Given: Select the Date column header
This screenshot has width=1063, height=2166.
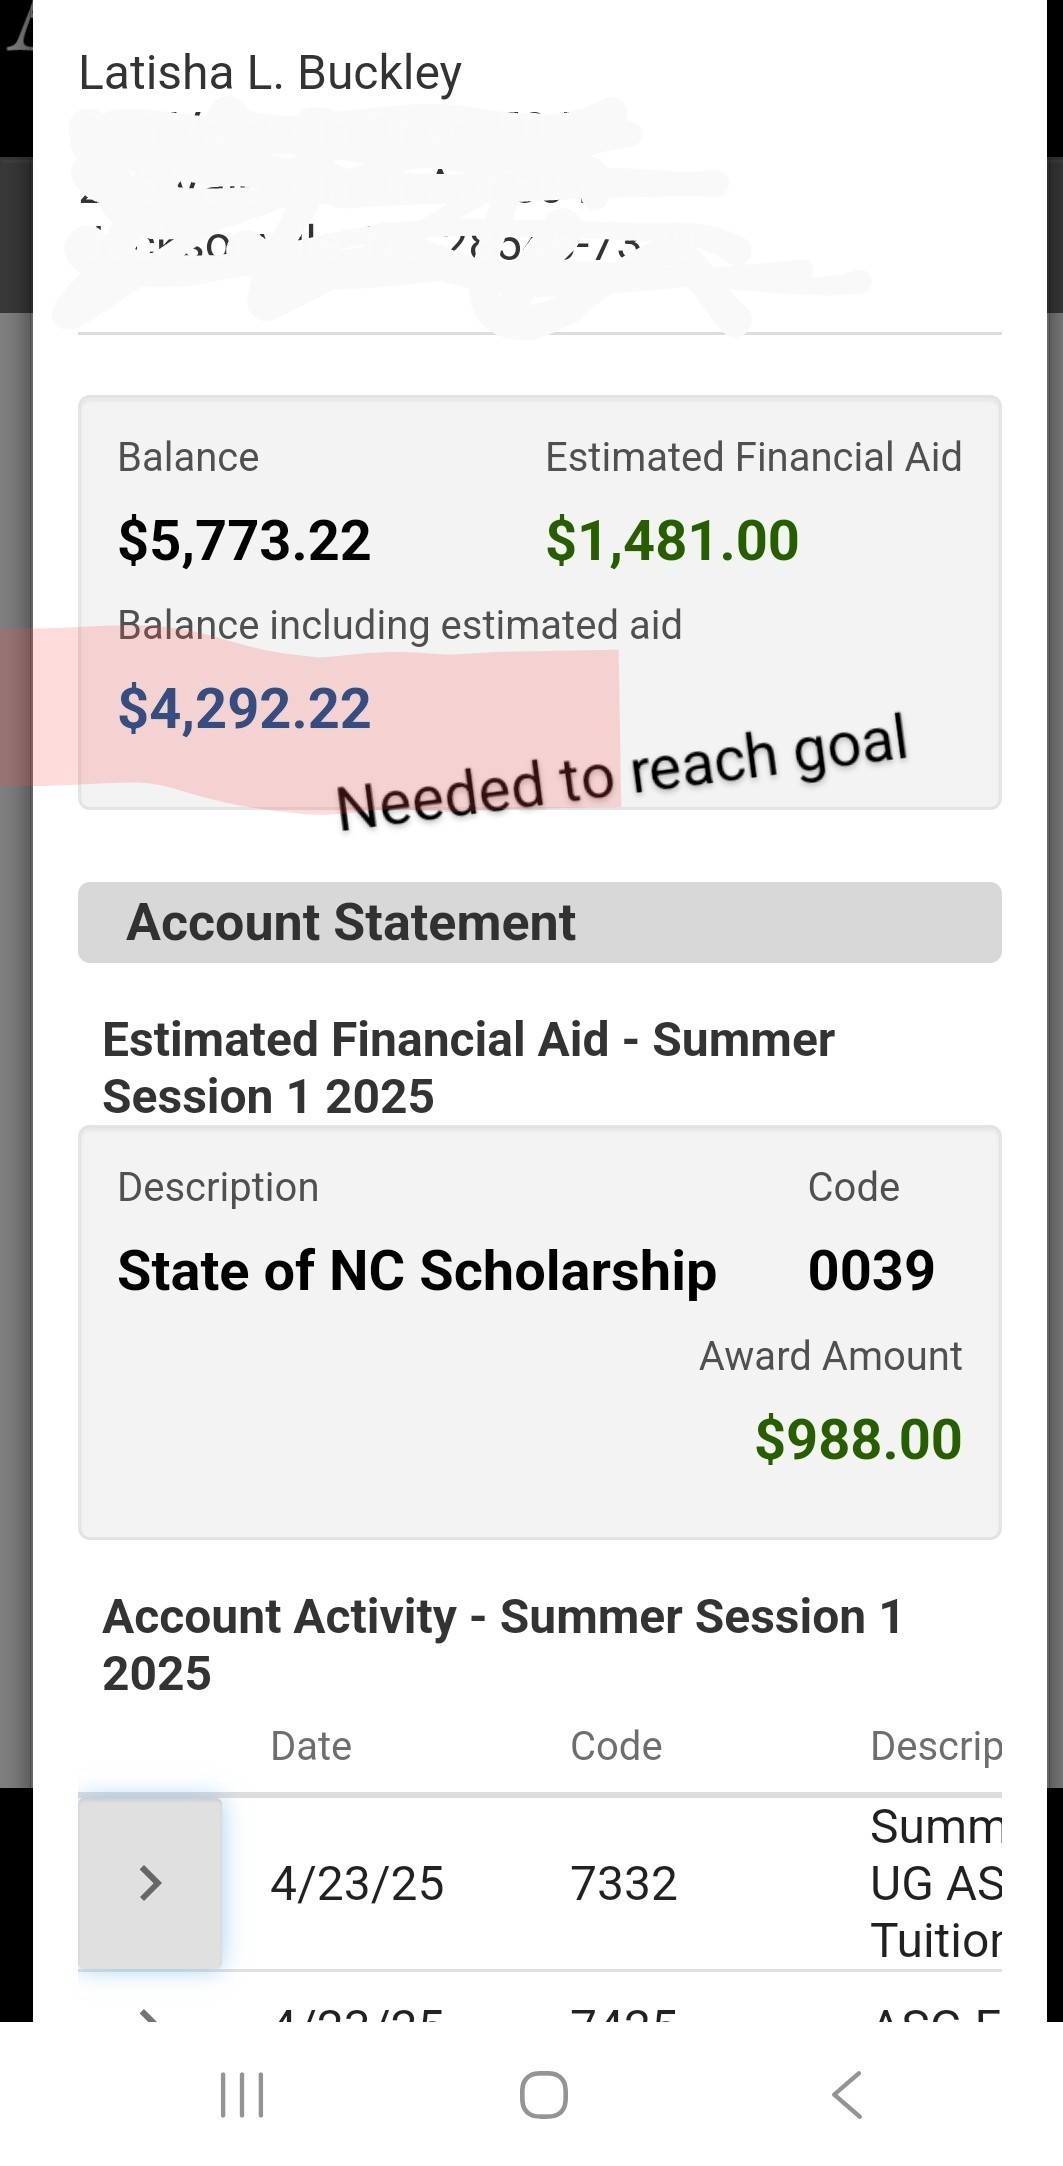Looking at the screenshot, I should click(x=311, y=1746).
